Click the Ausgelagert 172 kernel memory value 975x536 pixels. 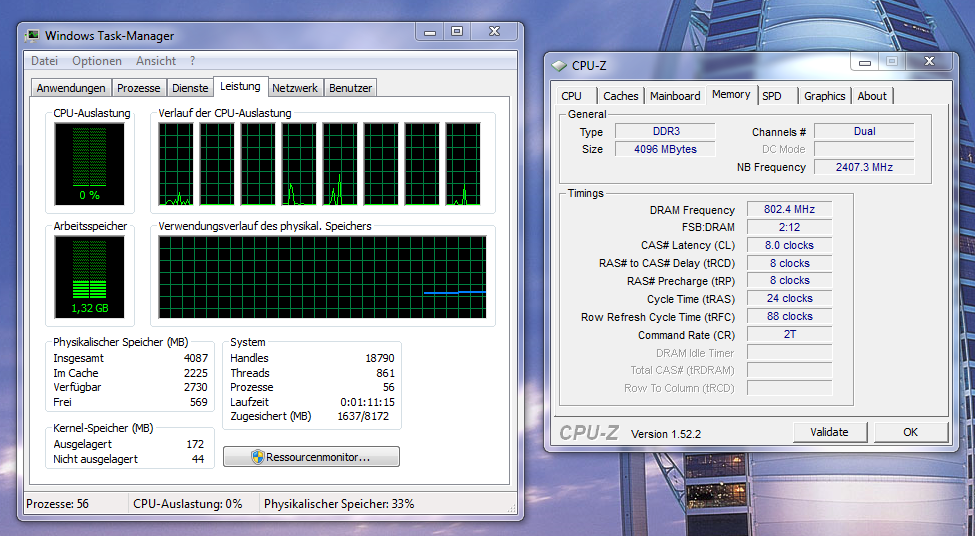click(x=195, y=445)
